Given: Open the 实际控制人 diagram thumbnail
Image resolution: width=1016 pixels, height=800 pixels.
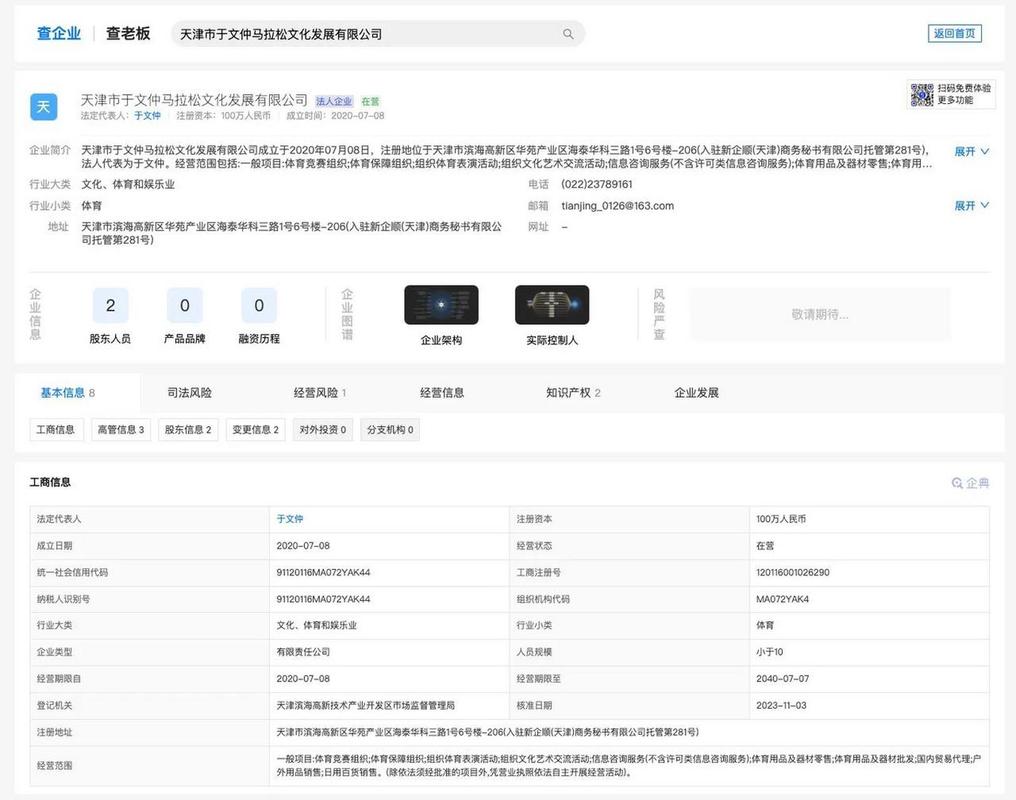Looking at the screenshot, I should point(551,304).
